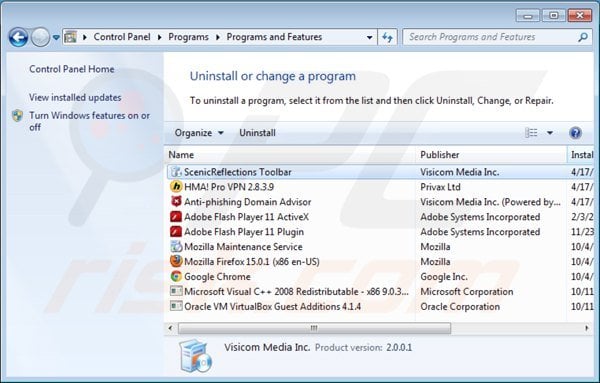Viewport: 600px width, 383px height.
Task: Click the Forward navigation arrow
Action: tap(40, 37)
